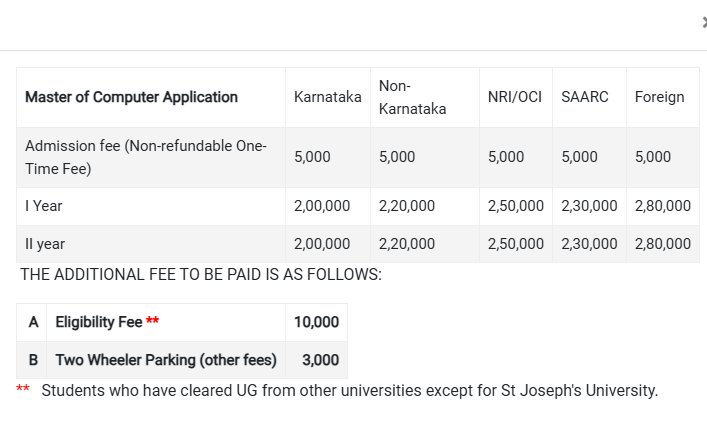Close the fee details popup
Image resolution: width=707 pixels, height=430 pixels.
(x=705, y=23)
